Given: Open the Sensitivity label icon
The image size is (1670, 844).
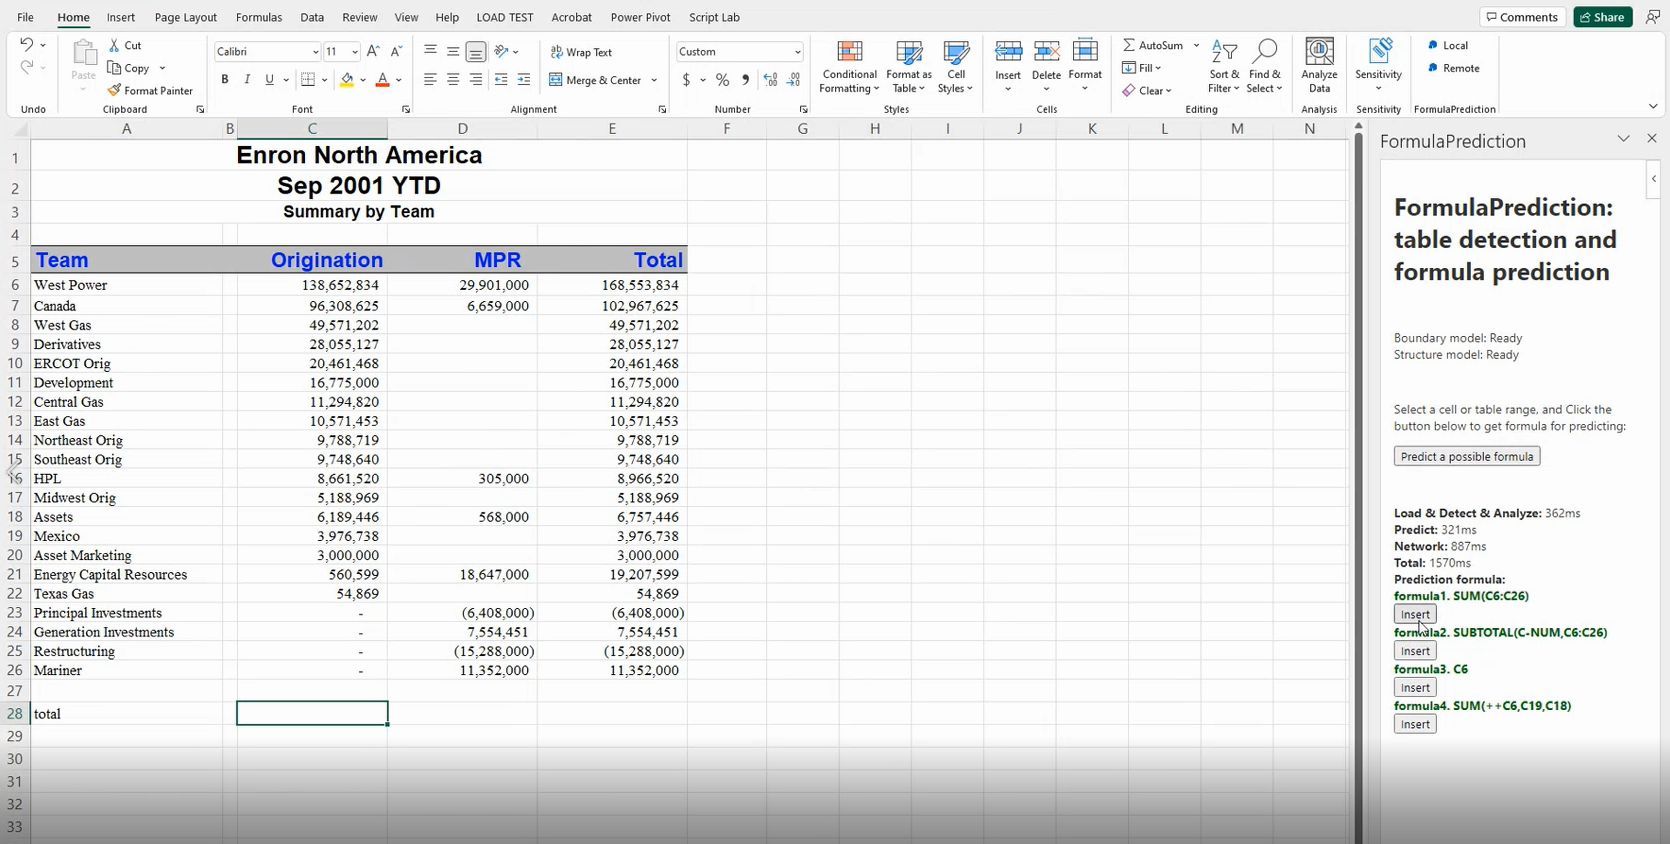Looking at the screenshot, I should click(1379, 52).
